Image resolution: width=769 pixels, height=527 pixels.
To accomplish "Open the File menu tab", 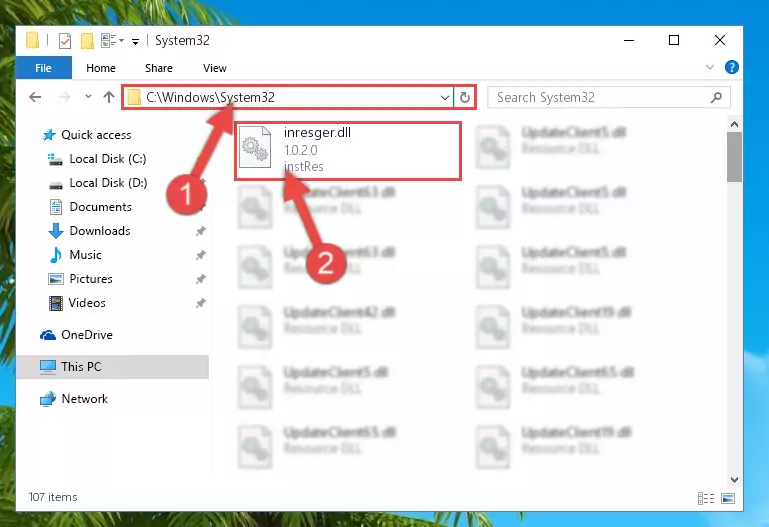I will [44, 68].
